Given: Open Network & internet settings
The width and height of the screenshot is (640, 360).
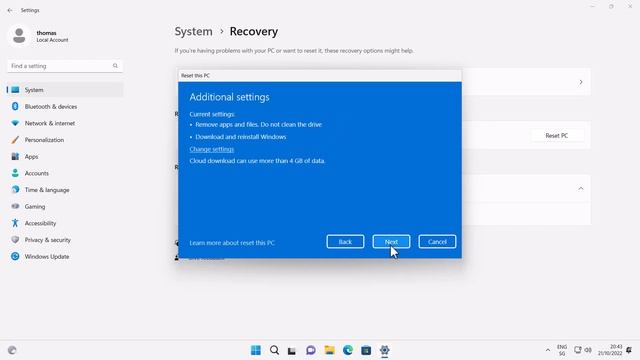Looking at the screenshot, I should (x=64, y=123).
